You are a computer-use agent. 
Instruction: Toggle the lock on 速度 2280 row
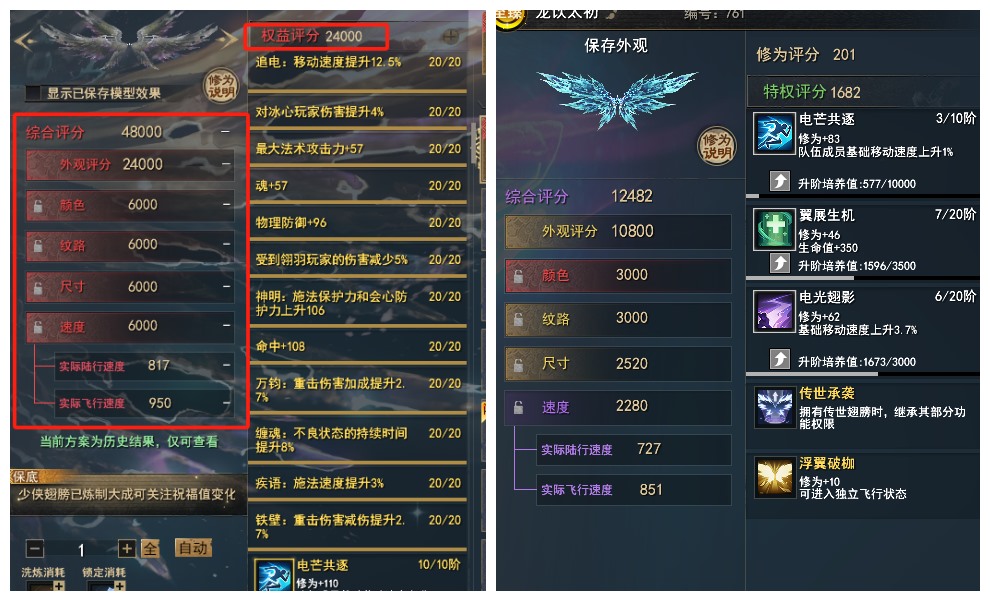518,407
